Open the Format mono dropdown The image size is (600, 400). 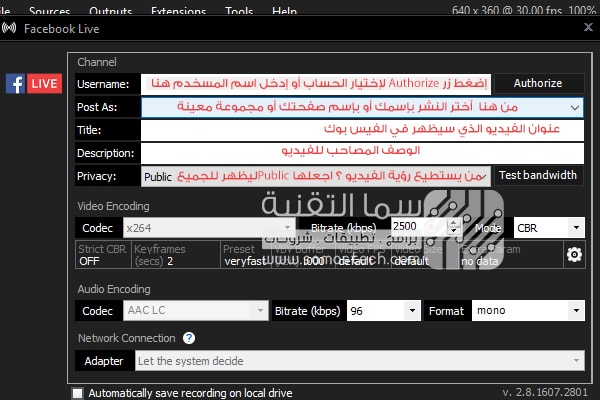[x=528, y=310]
